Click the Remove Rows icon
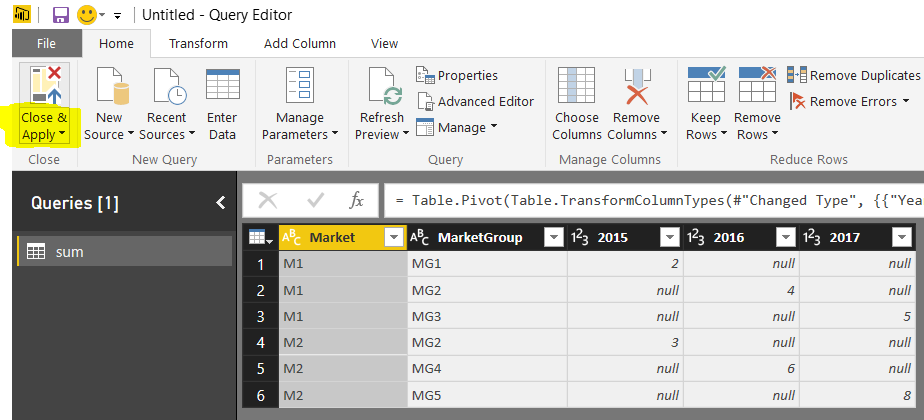 758,84
